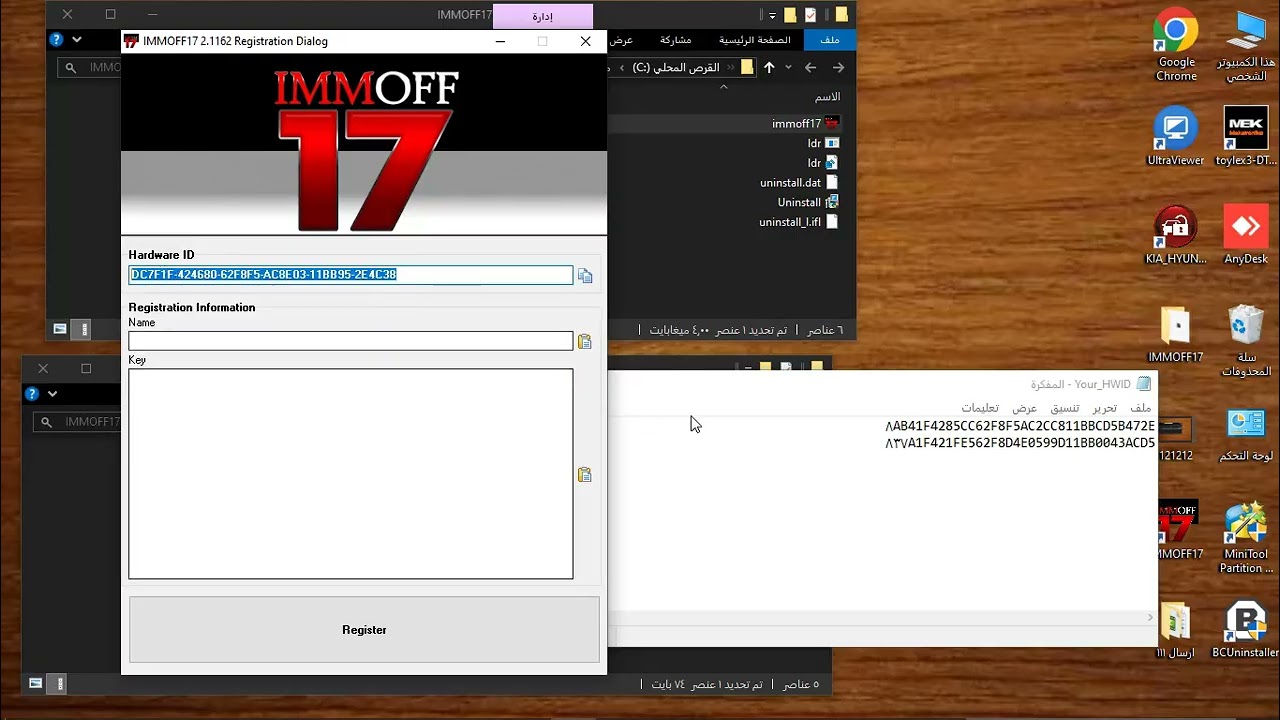This screenshot has height=720, width=1280.
Task: Click into the Key text area
Action: point(350,474)
